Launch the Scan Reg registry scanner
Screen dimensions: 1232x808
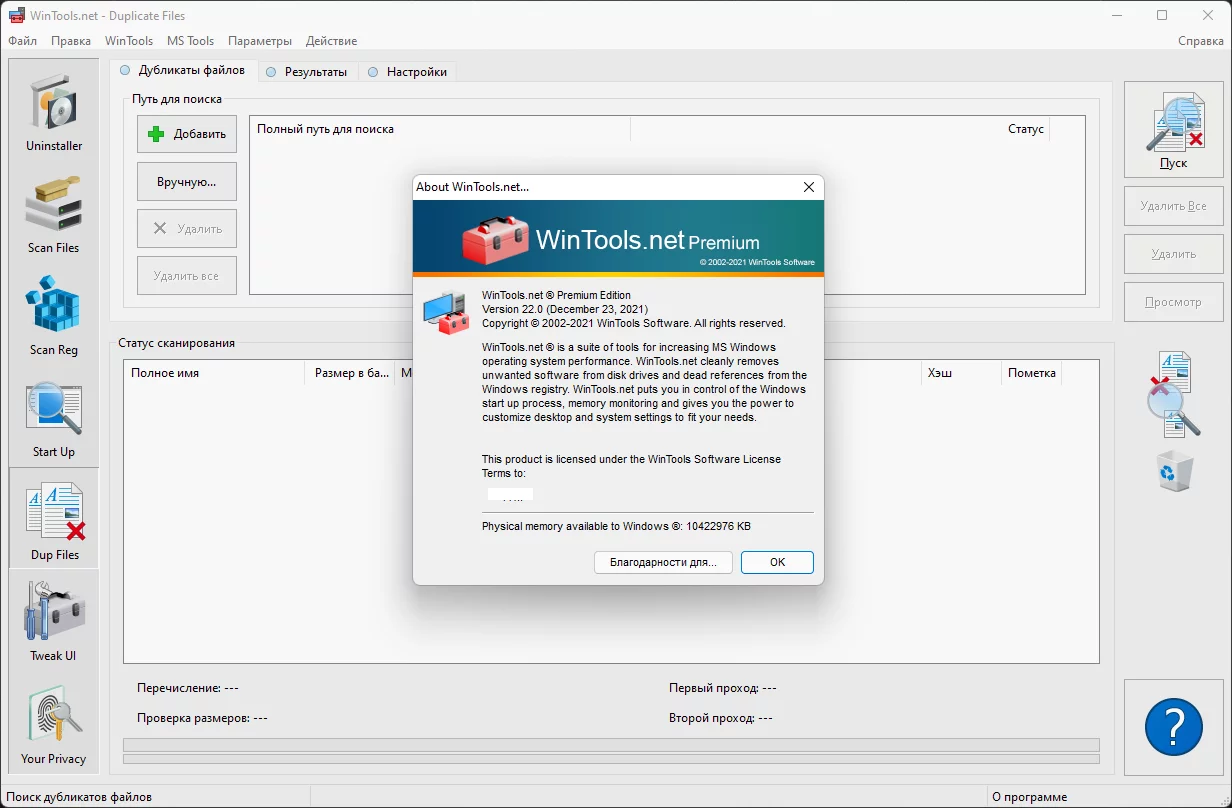tap(54, 315)
